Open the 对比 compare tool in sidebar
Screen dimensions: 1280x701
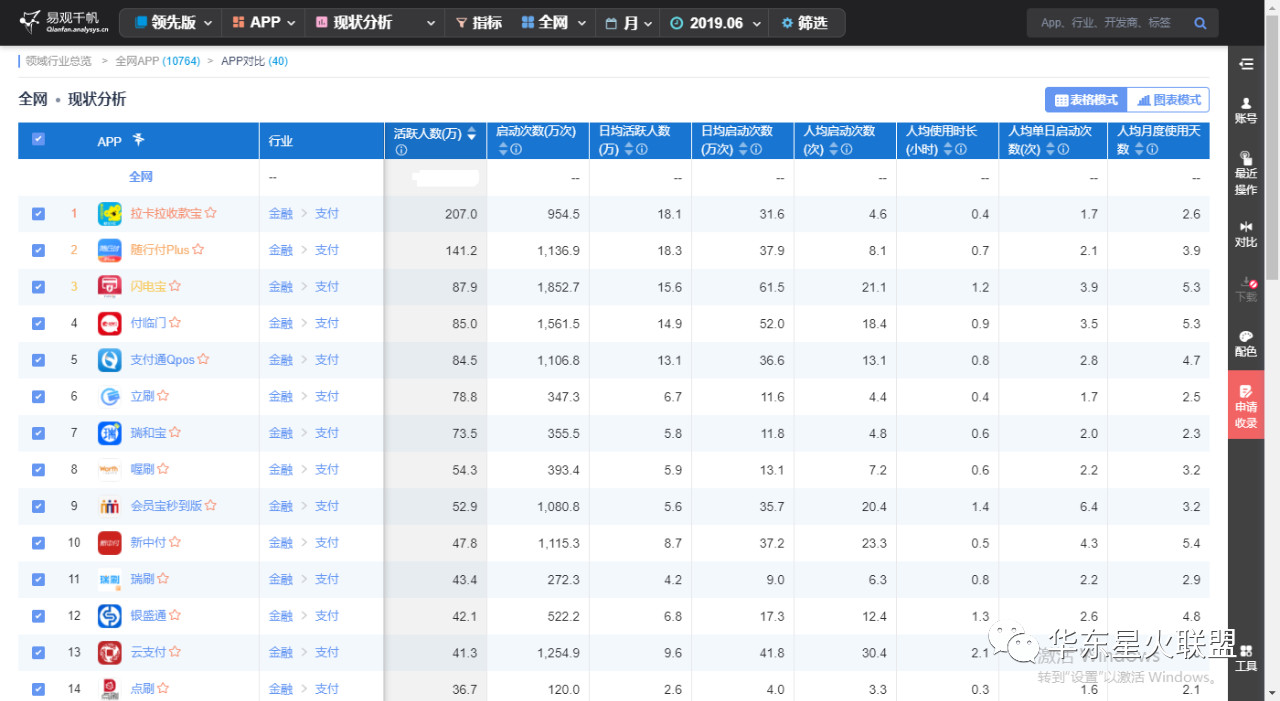pyautogui.click(x=1246, y=234)
